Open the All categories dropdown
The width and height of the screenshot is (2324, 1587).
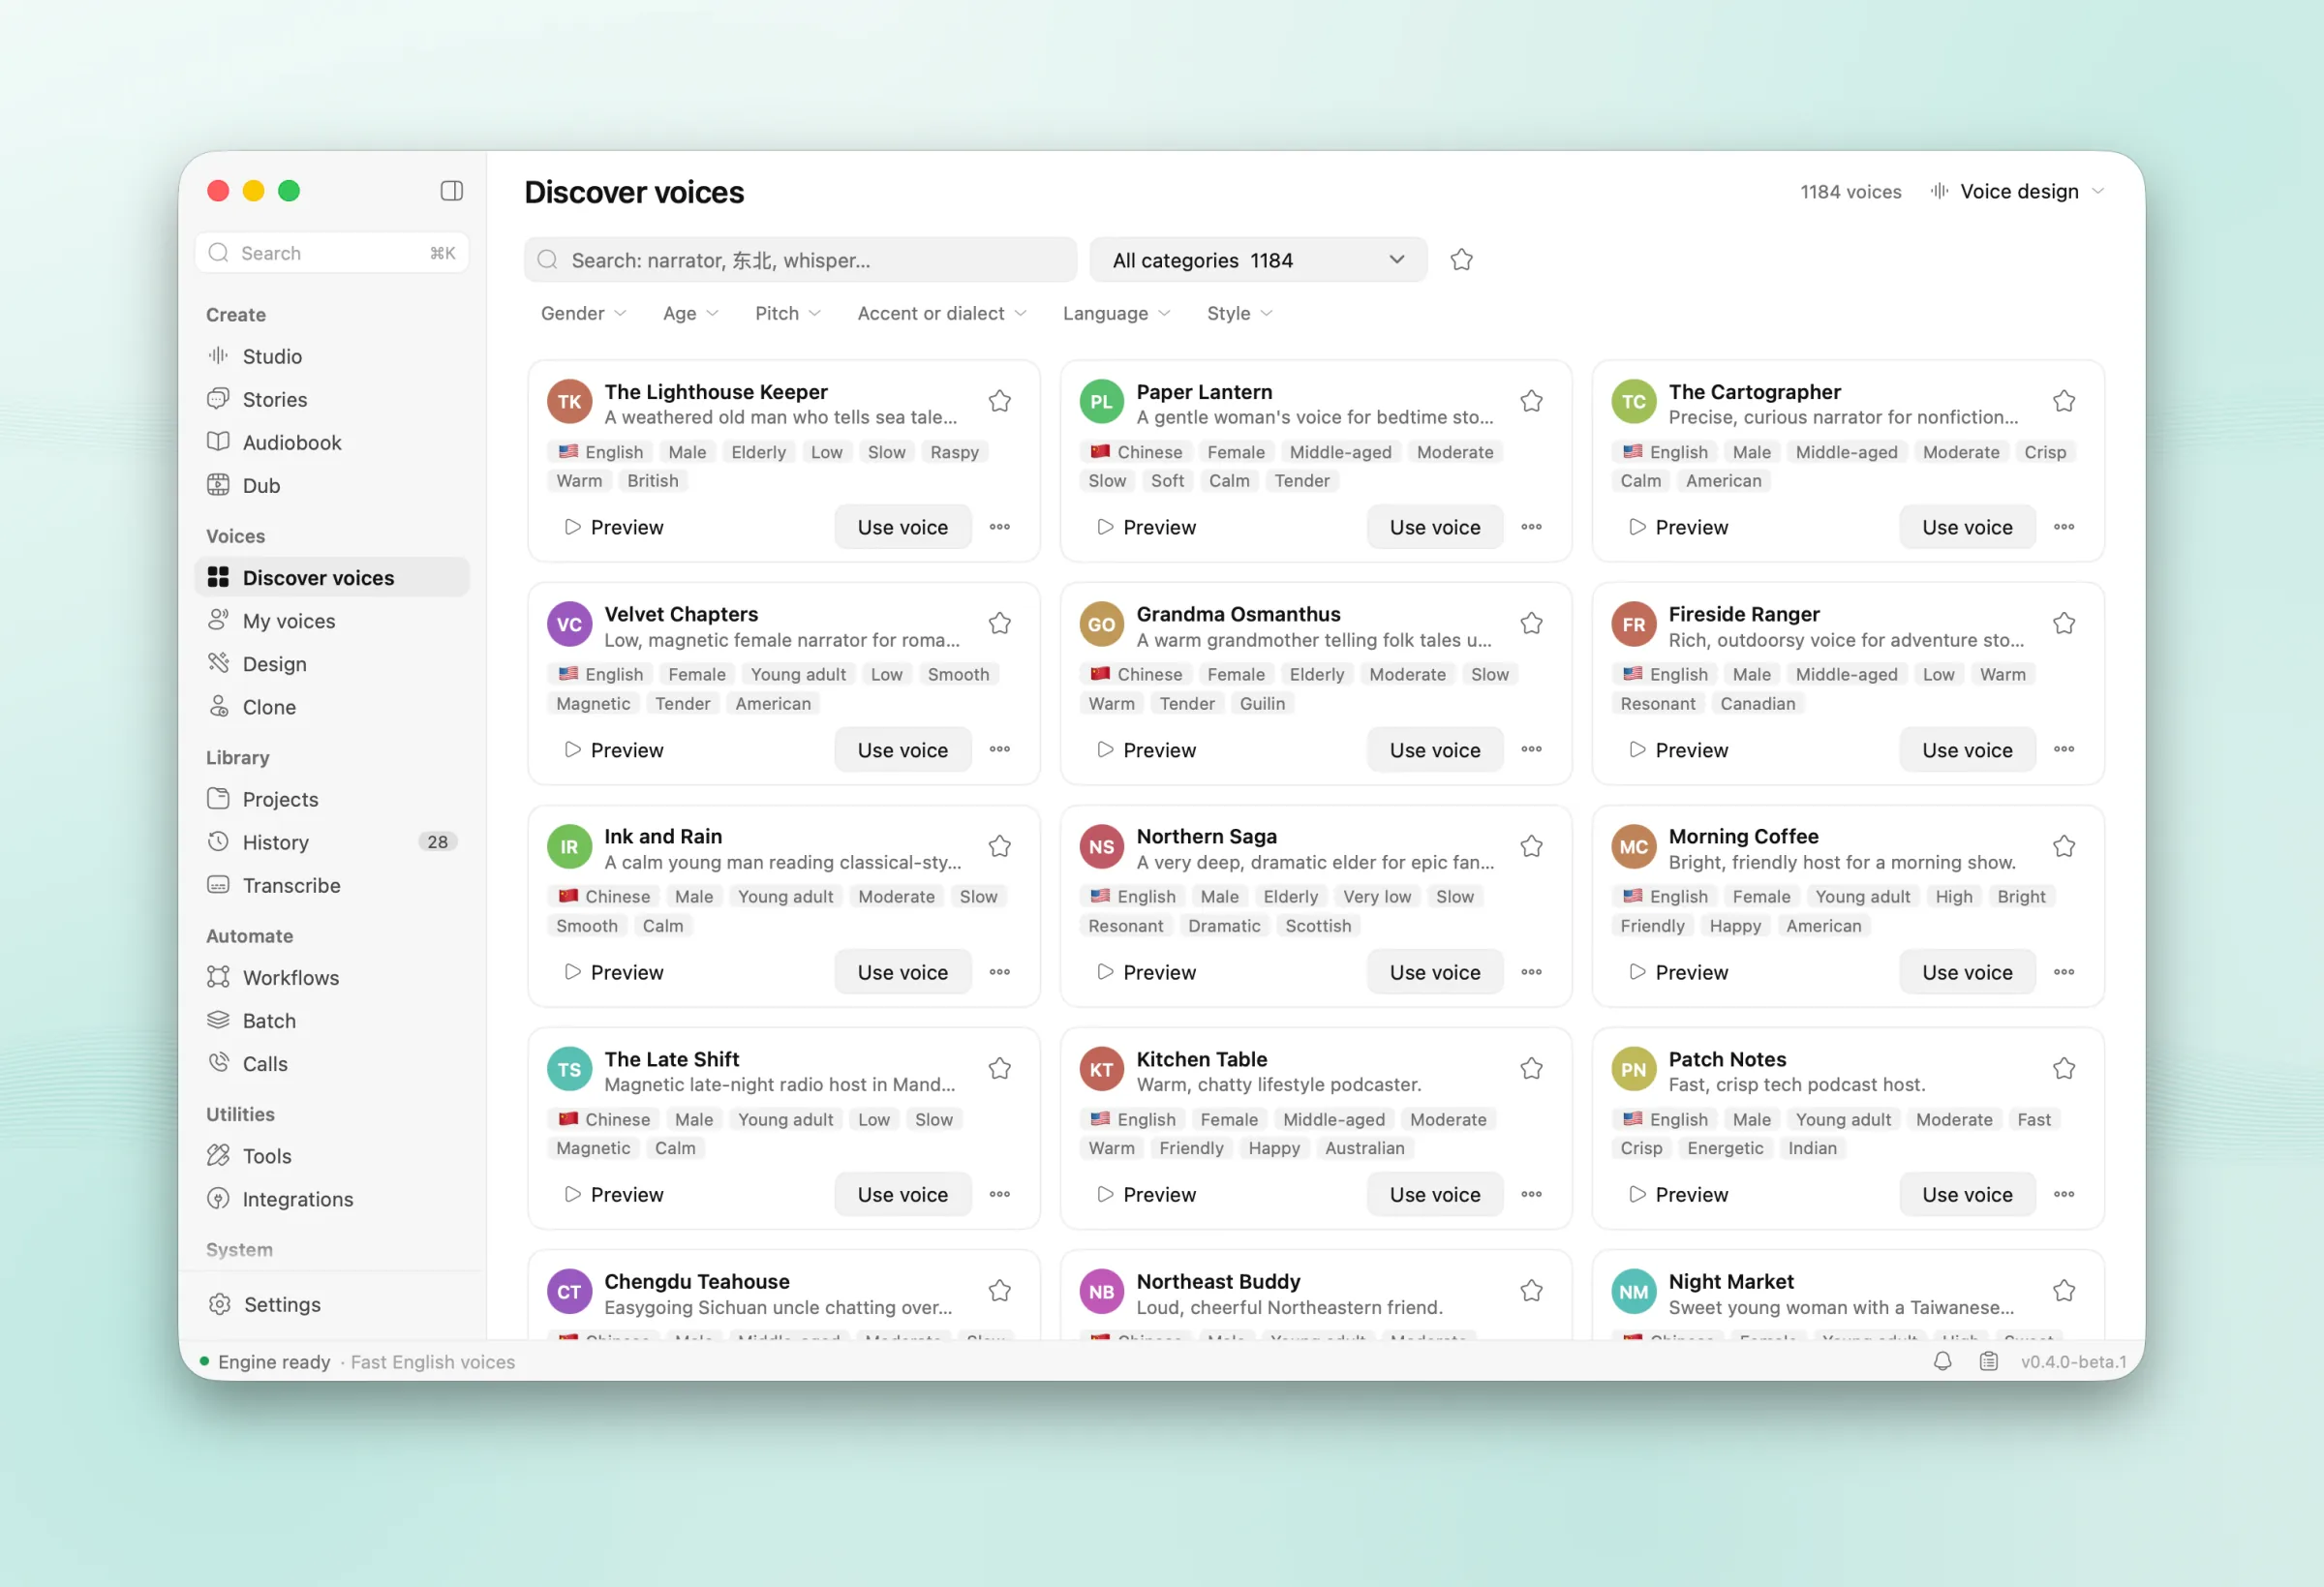pos(1258,260)
